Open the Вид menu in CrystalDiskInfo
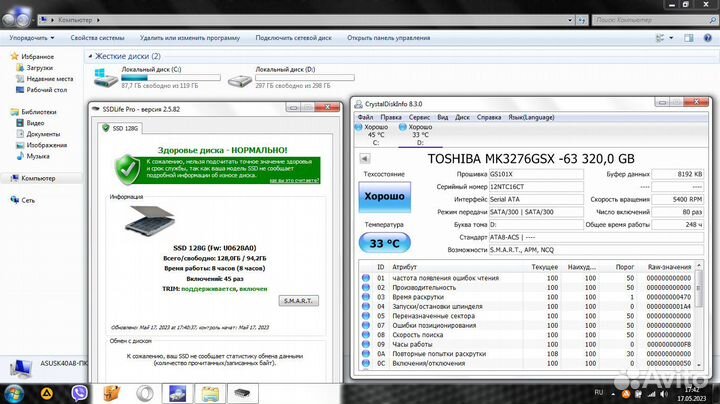Screen dimensions: 720x404 [442, 117]
